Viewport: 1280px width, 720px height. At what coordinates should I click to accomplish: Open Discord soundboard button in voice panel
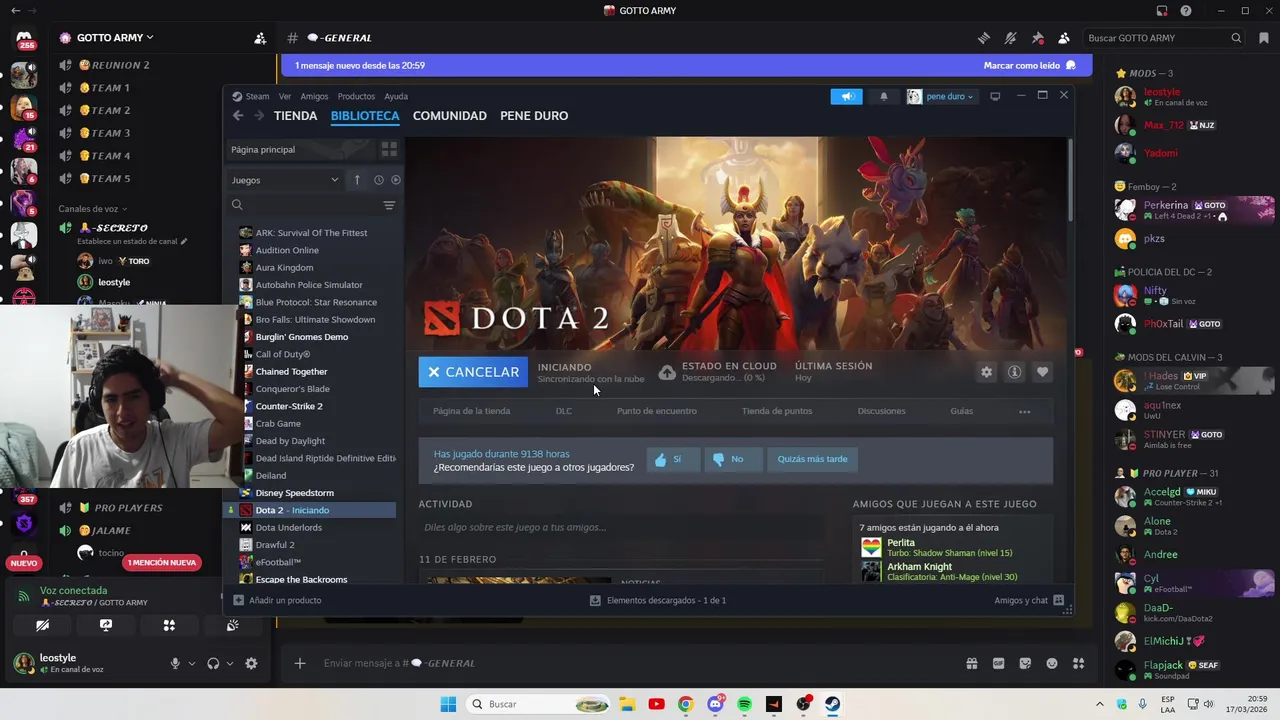click(232, 625)
